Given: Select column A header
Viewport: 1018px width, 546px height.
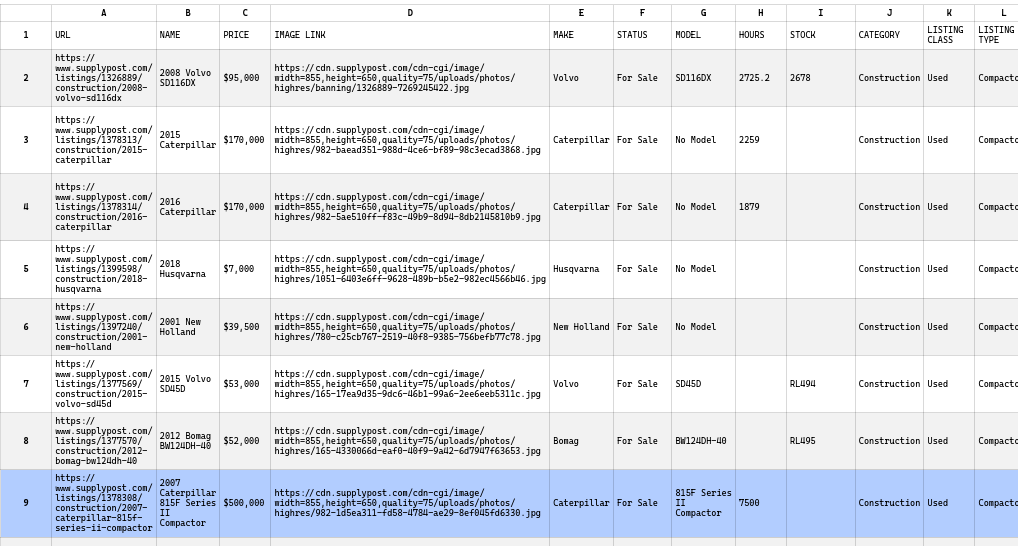Looking at the screenshot, I should 103,13.
